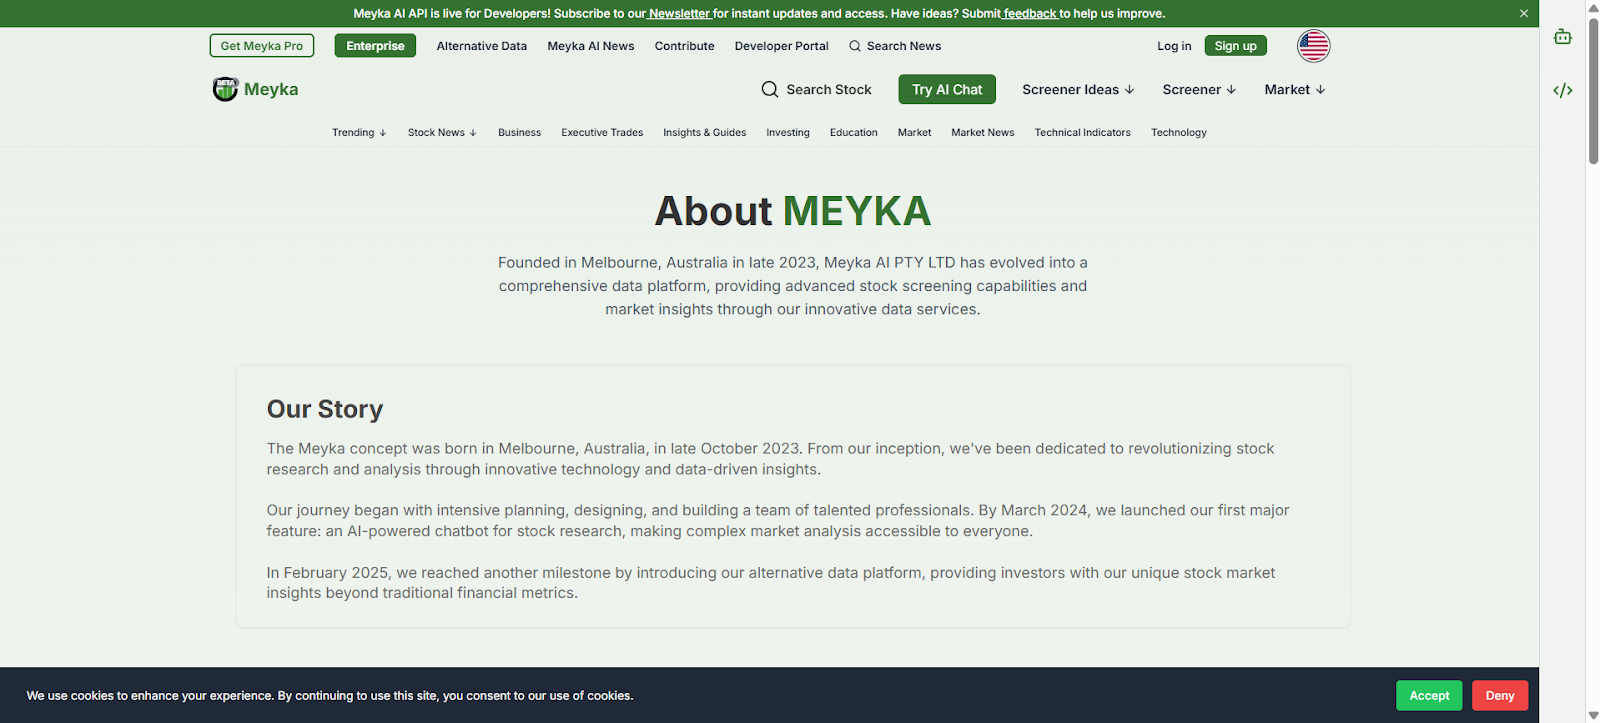This screenshot has height=723, width=1600.
Task: Start Try AI Chat
Action: (947, 89)
